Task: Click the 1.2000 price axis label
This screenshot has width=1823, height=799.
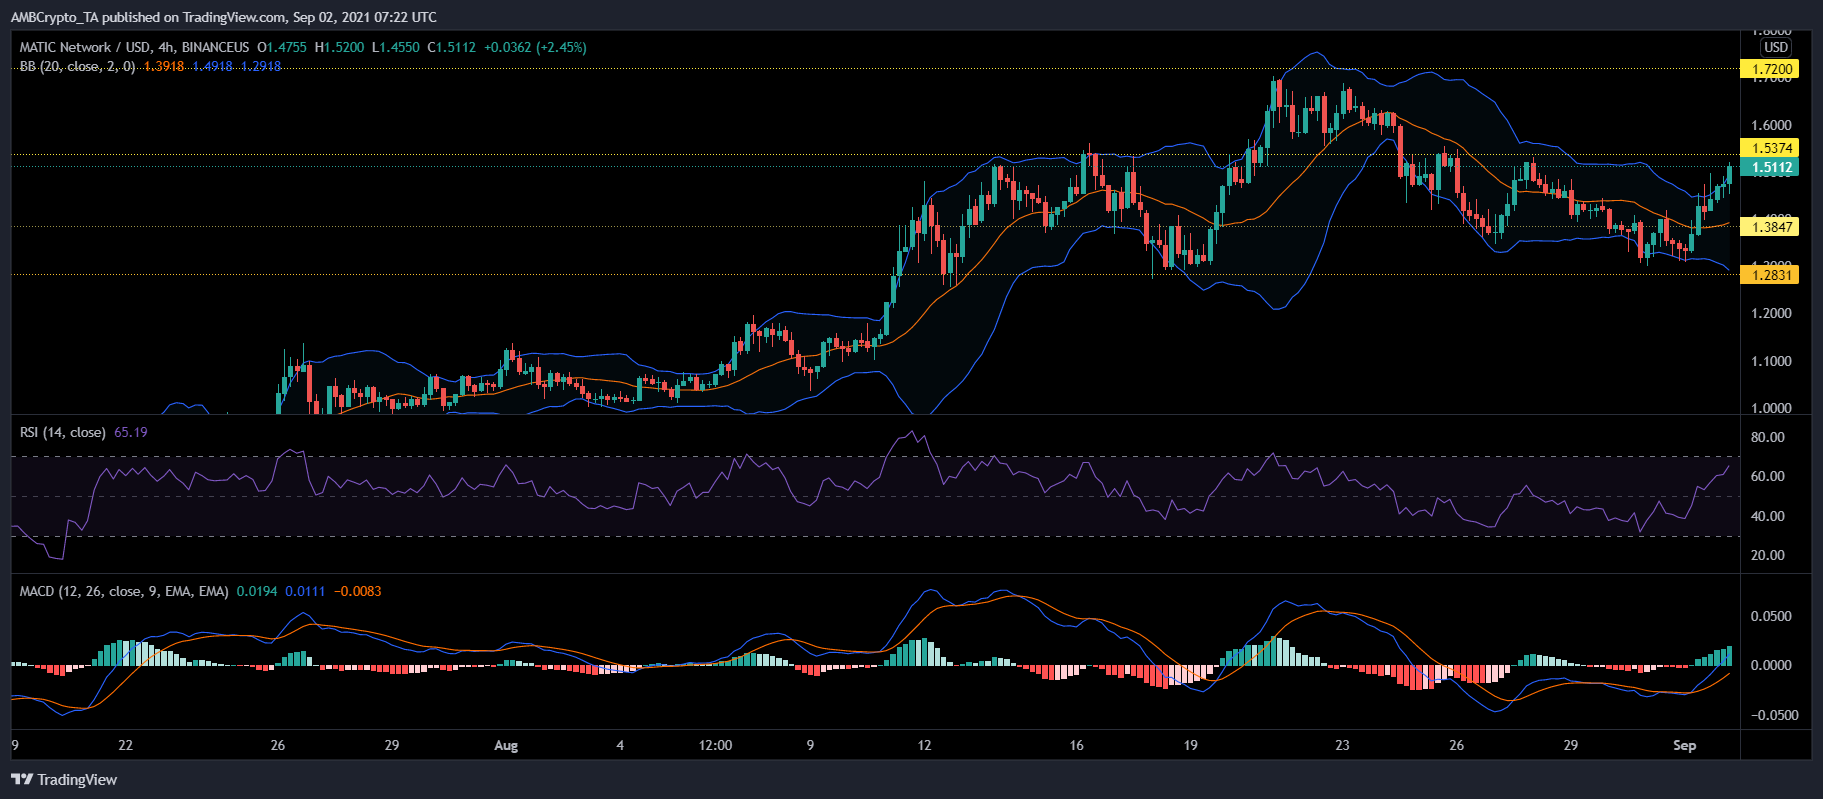Action: click(1771, 313)
